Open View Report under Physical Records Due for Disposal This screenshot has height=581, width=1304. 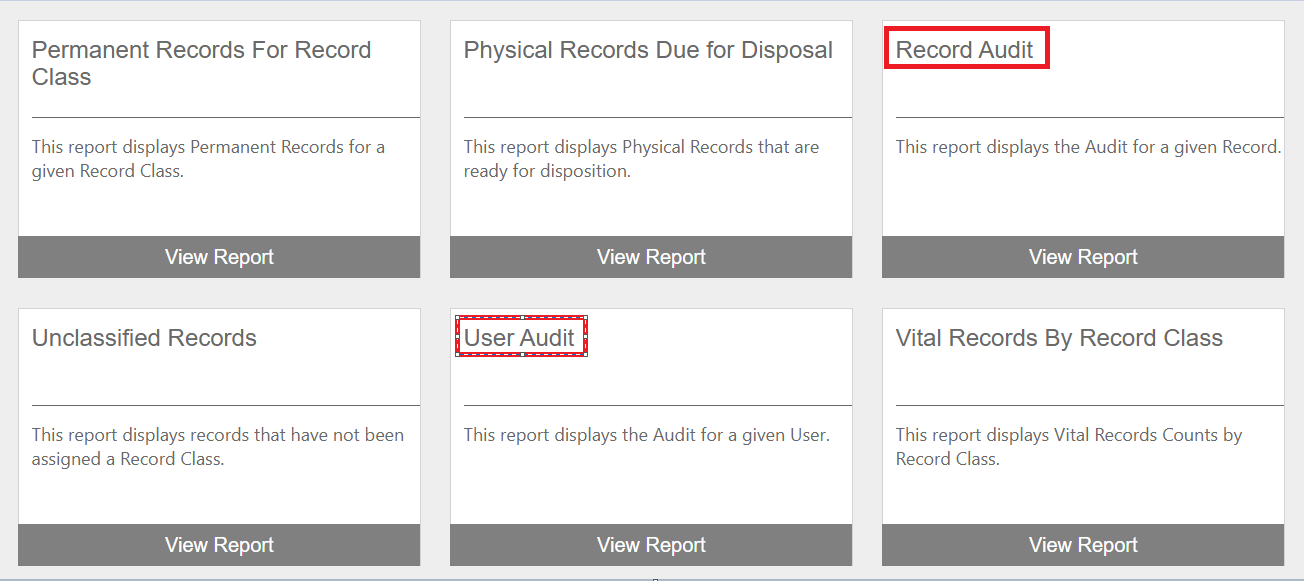tap(651, 257)
